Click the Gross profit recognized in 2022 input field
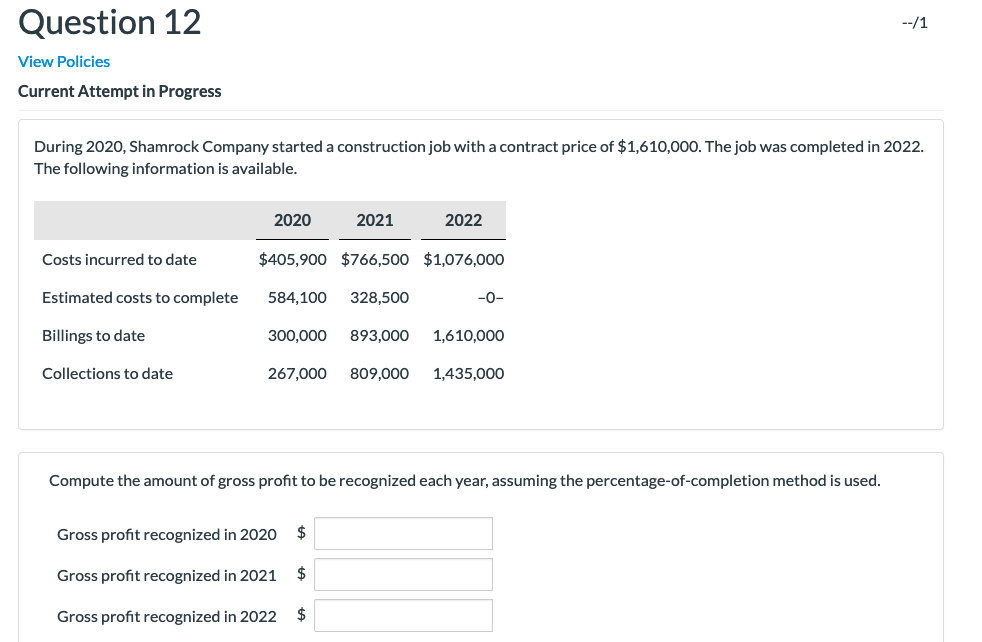The height and width of the screenshot is (642, 982). pyautogui.click(x=403, y=615)
